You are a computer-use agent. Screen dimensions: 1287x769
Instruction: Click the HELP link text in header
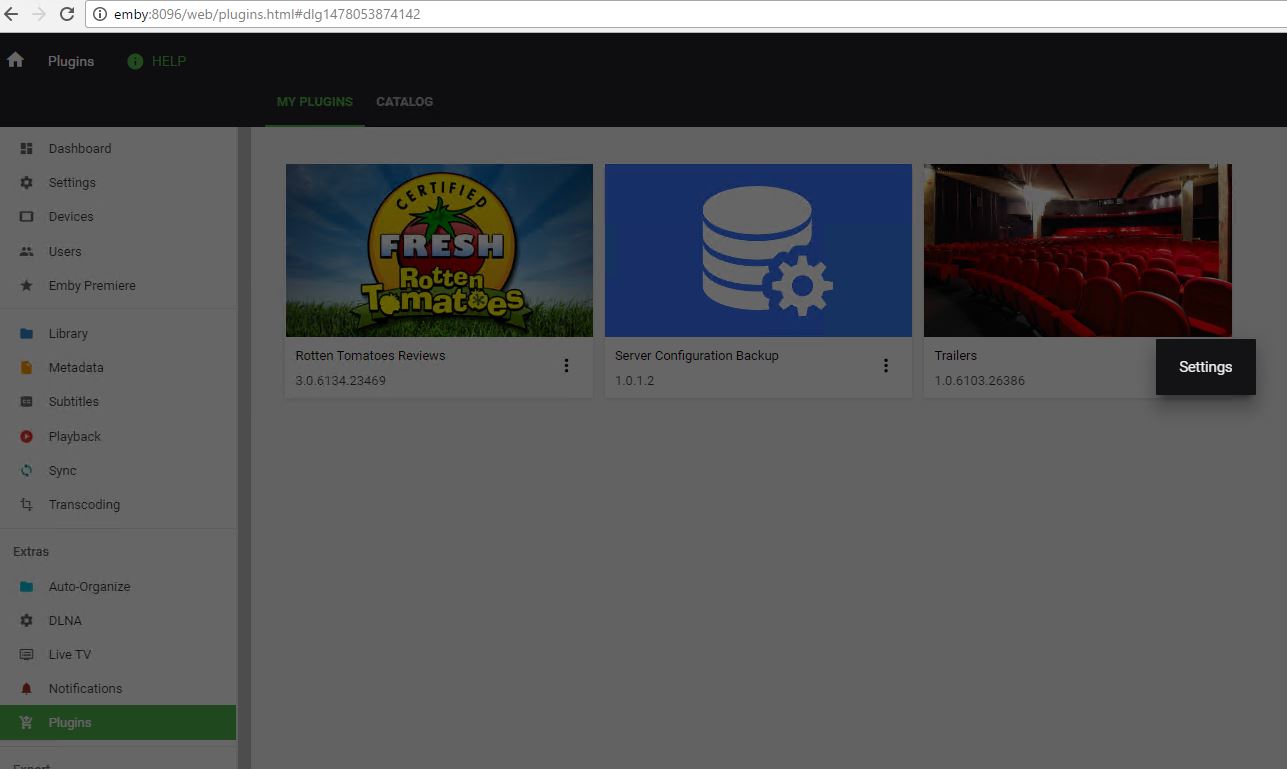tap(169, 61)
